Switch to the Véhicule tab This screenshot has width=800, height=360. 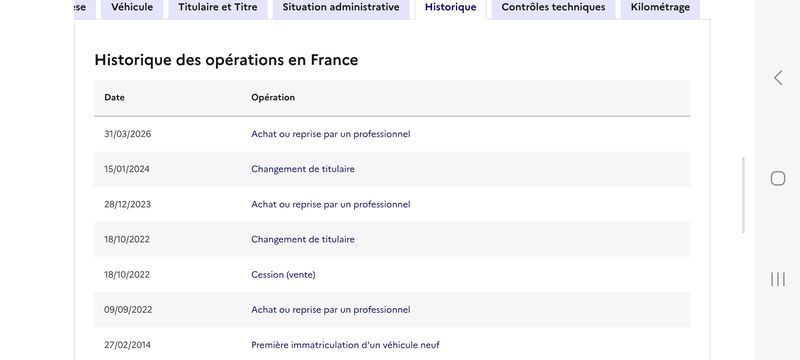(132, 8)
